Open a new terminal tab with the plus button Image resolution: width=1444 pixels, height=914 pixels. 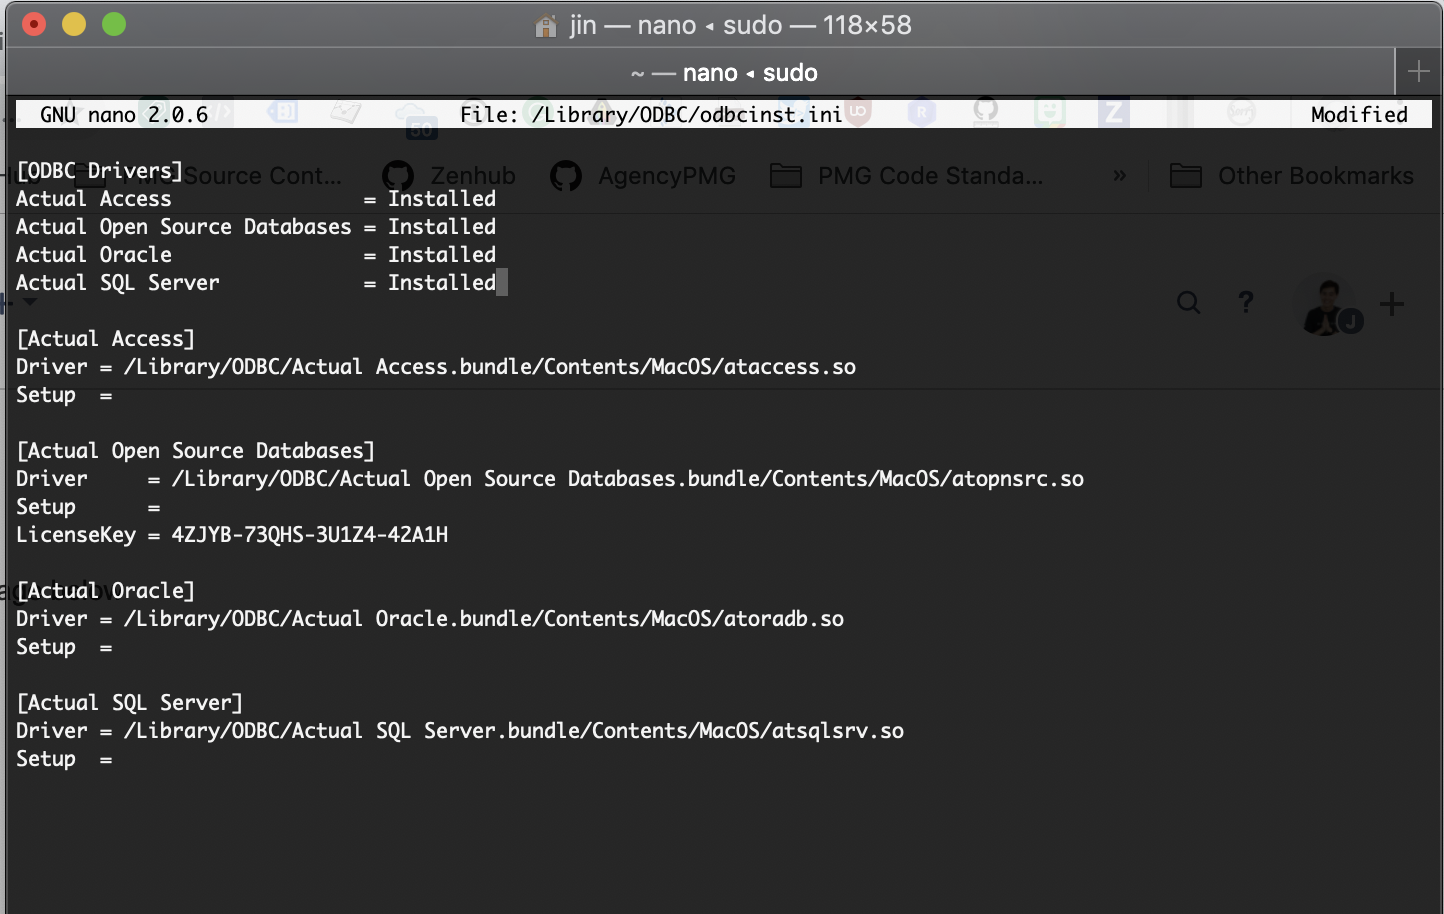click(x=1418, y=72)
